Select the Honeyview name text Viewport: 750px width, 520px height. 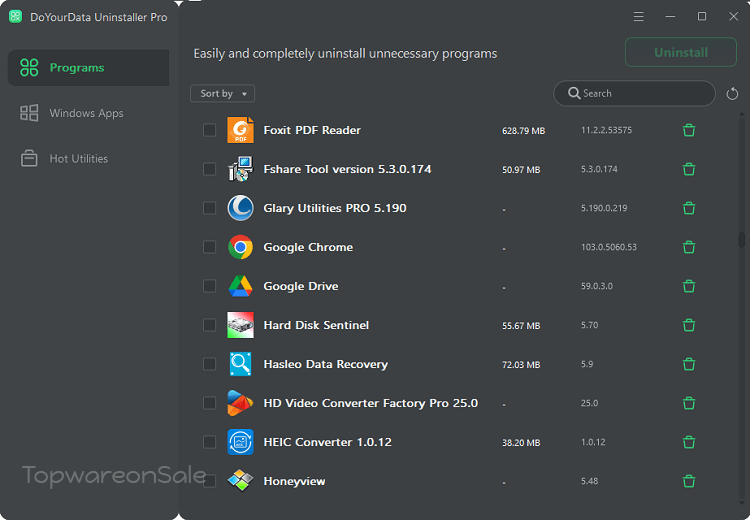coord(294,481)
